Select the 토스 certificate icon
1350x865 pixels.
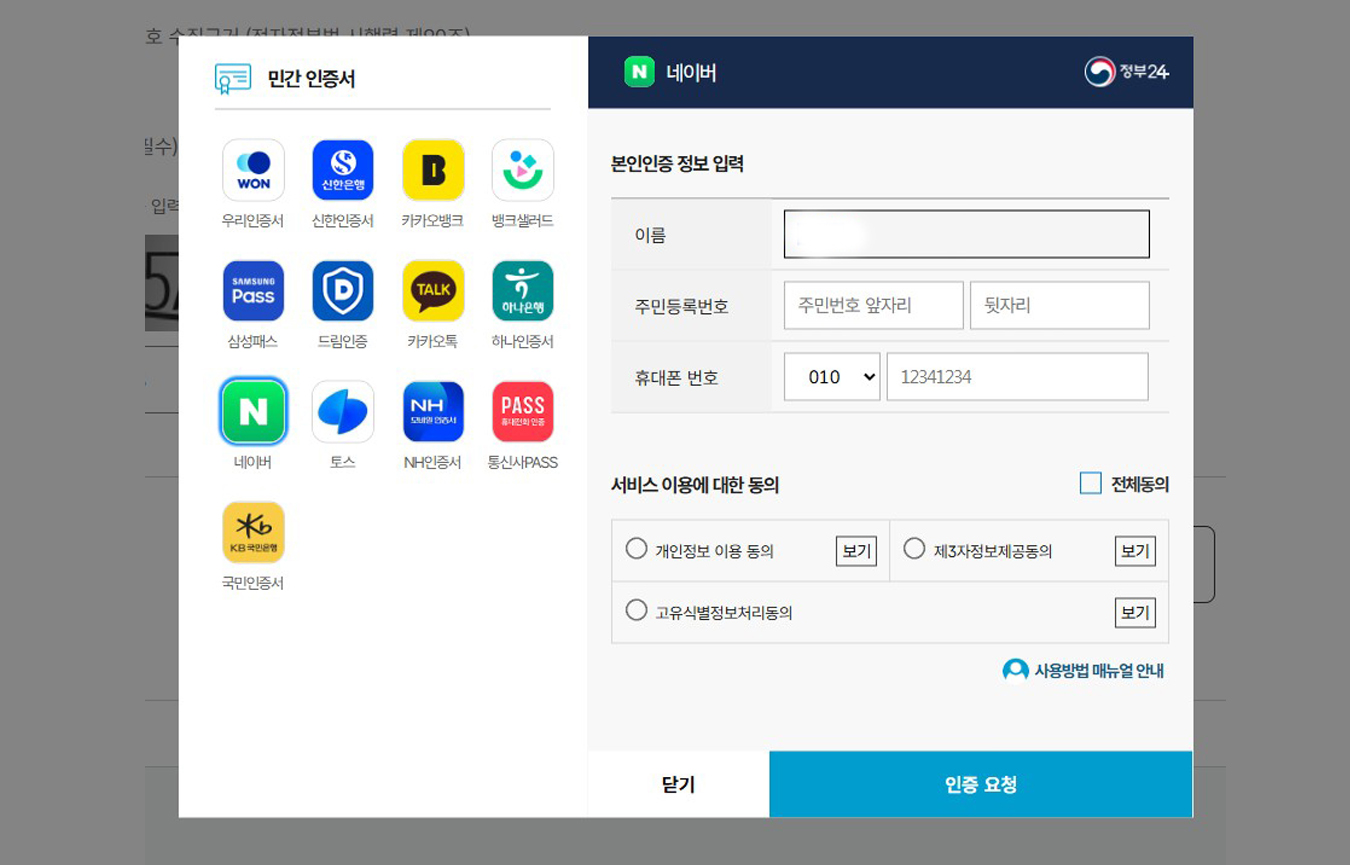coord(343,410)
